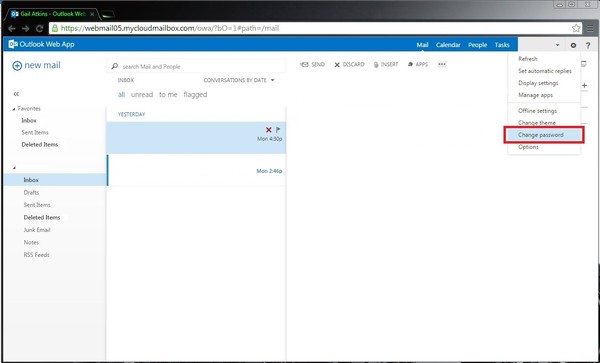600x363 pixels.
Task: Click the search Mail and People field
Action: (196, 66)
